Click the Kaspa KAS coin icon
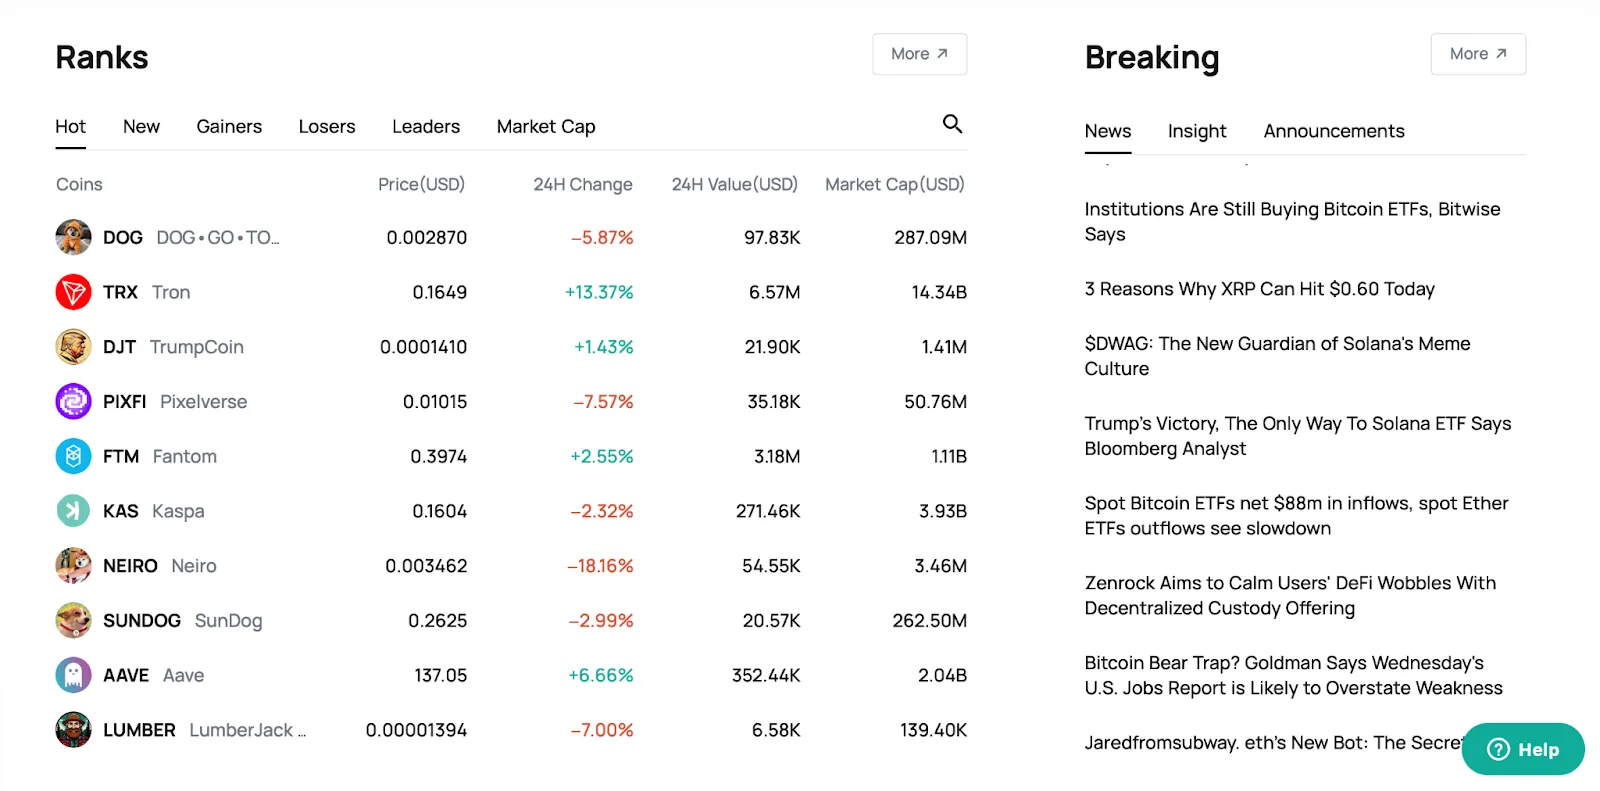 click(x=73, y=511)
